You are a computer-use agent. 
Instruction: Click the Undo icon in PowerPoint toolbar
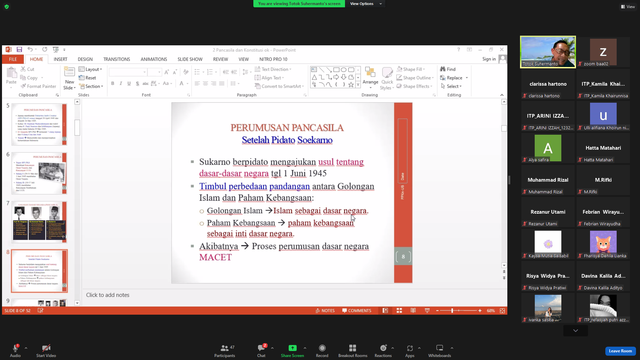[x=30, y=49]
